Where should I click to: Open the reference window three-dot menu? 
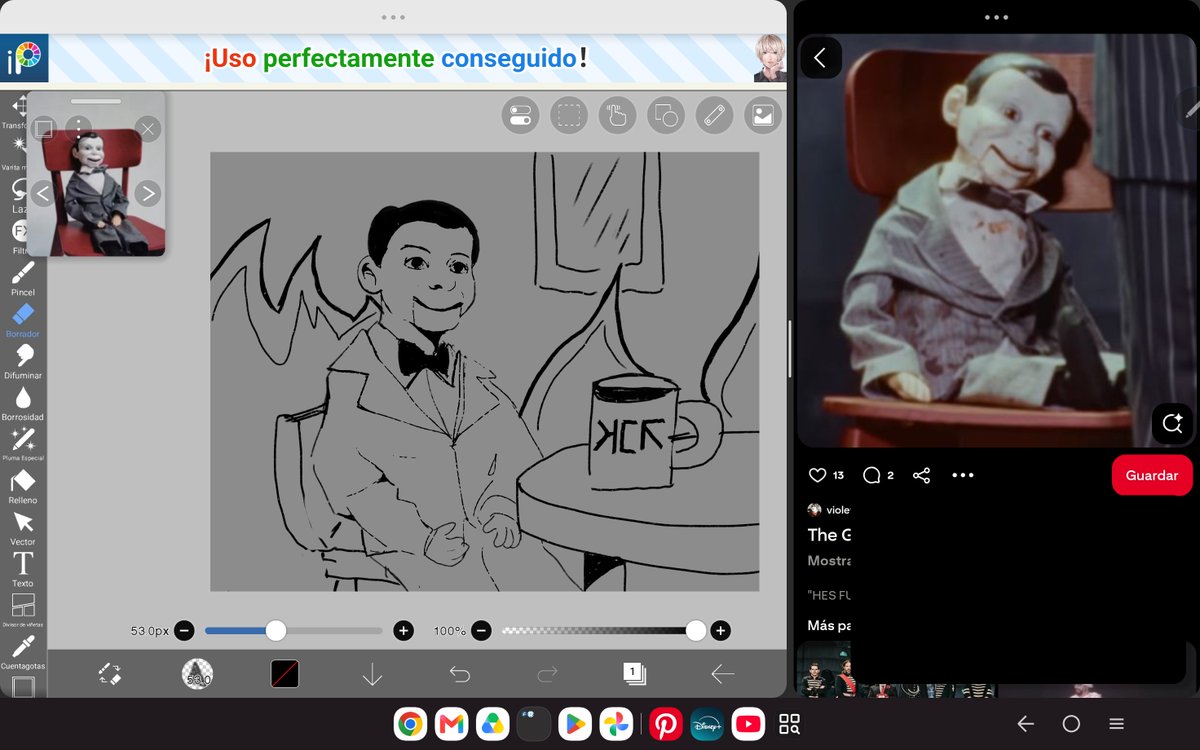pyautogui.click(x=78, y=128)
